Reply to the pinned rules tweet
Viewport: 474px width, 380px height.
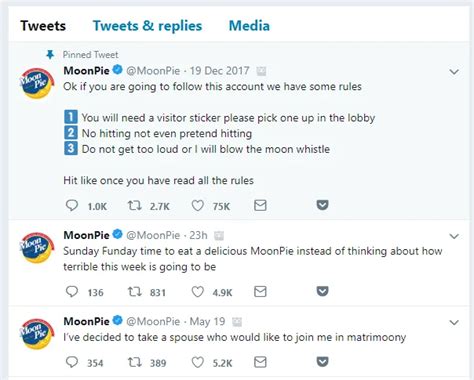click(72, 205)
